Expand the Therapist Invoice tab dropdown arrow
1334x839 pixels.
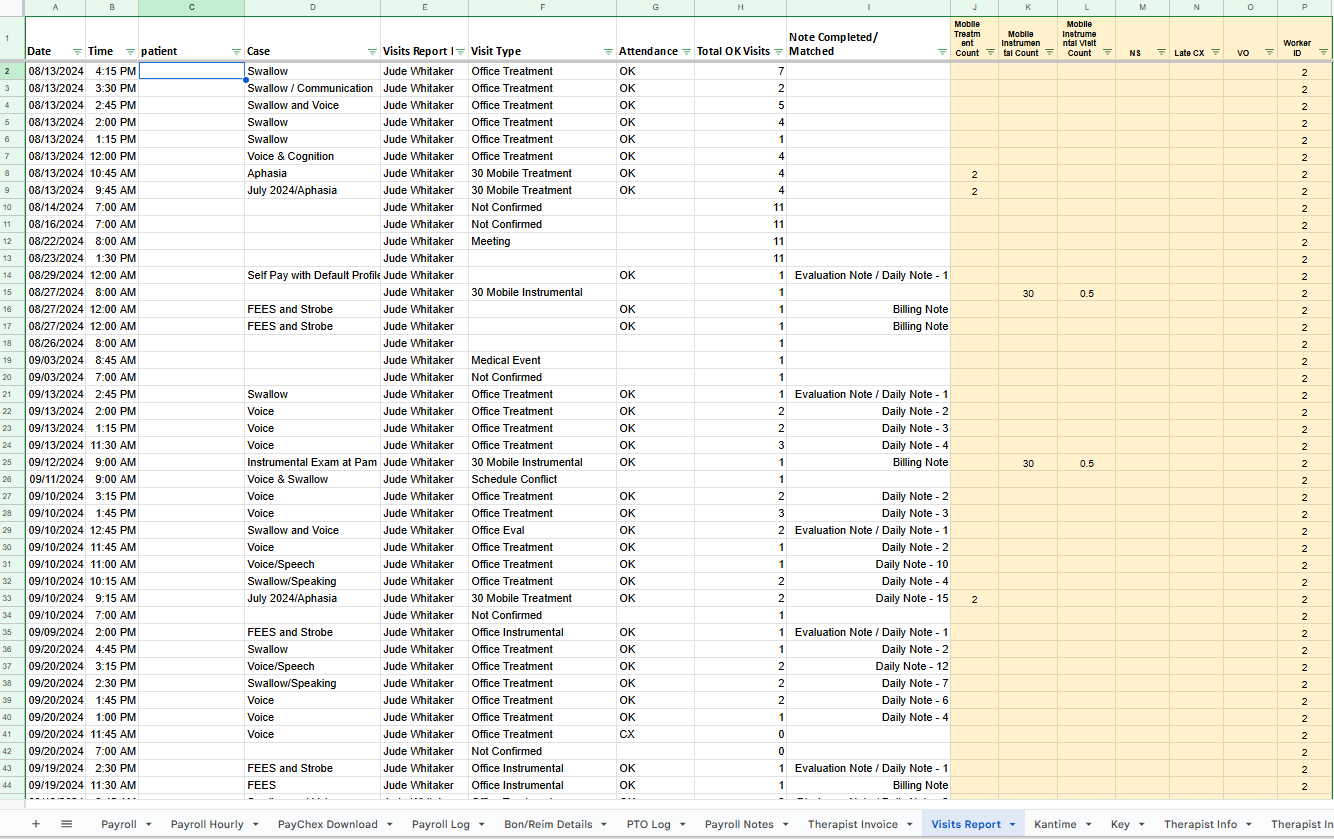pyautogui.click(x=911, y=825)
